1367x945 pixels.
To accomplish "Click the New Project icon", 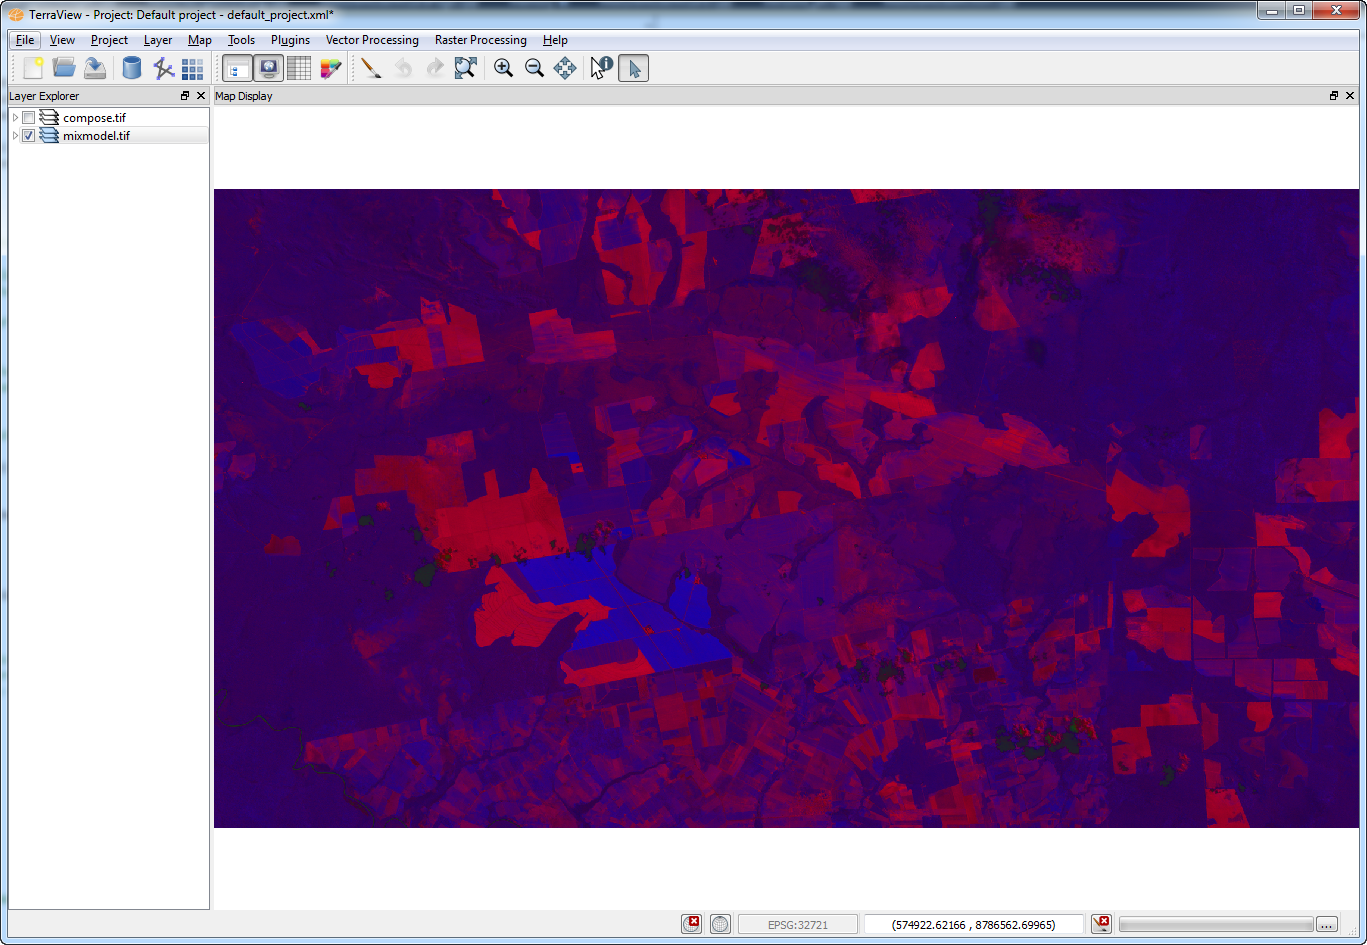I will [x=33, y=68].
